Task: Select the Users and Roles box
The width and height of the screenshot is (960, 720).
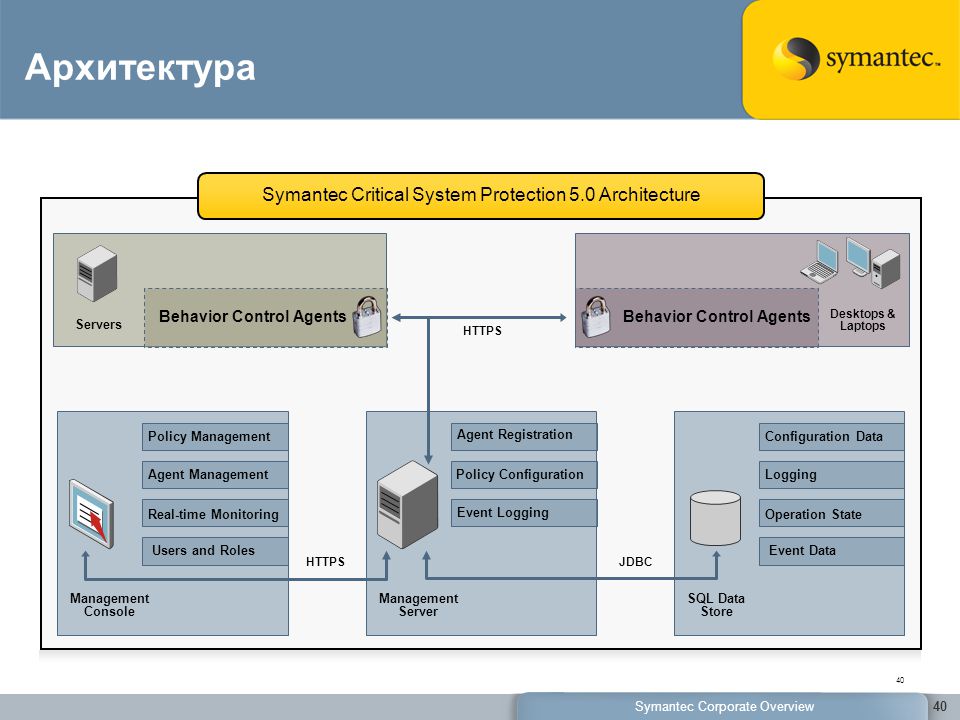Action: pyautogui.click(x=215, y=551)
